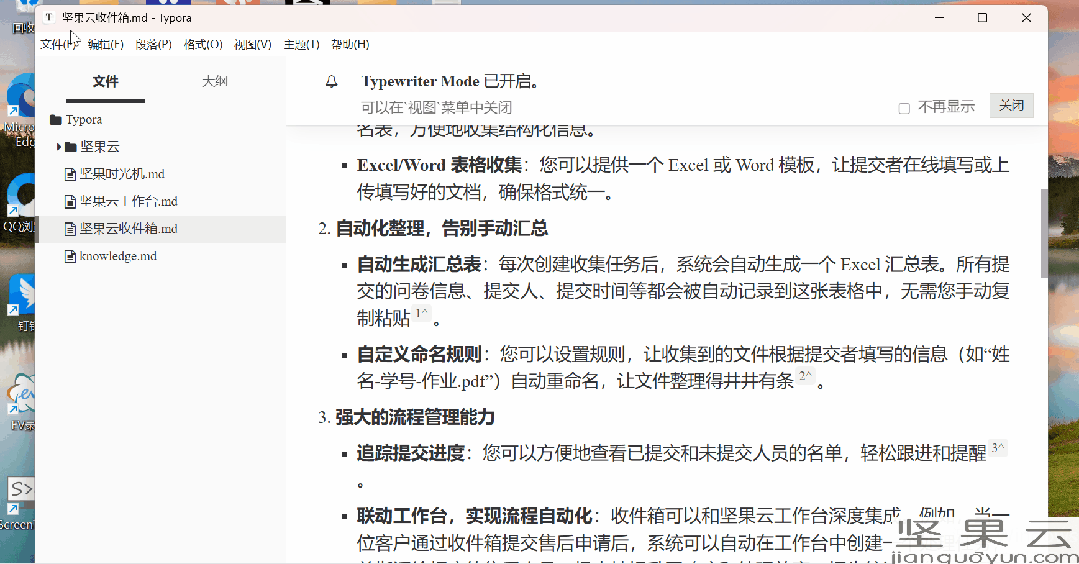Open the 文件(F) menu
Image resolution: width=1079 pixels, height=564 pixels.
60,45
